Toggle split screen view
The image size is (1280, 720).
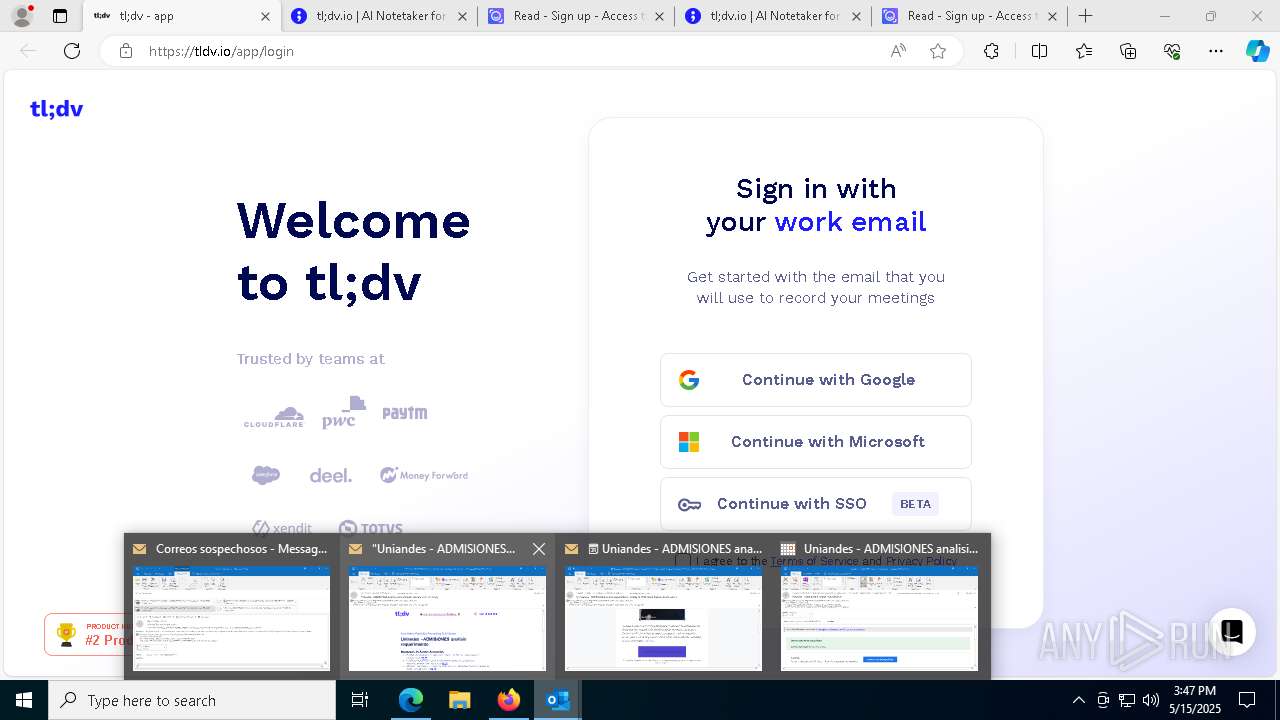click(1039, 51)
